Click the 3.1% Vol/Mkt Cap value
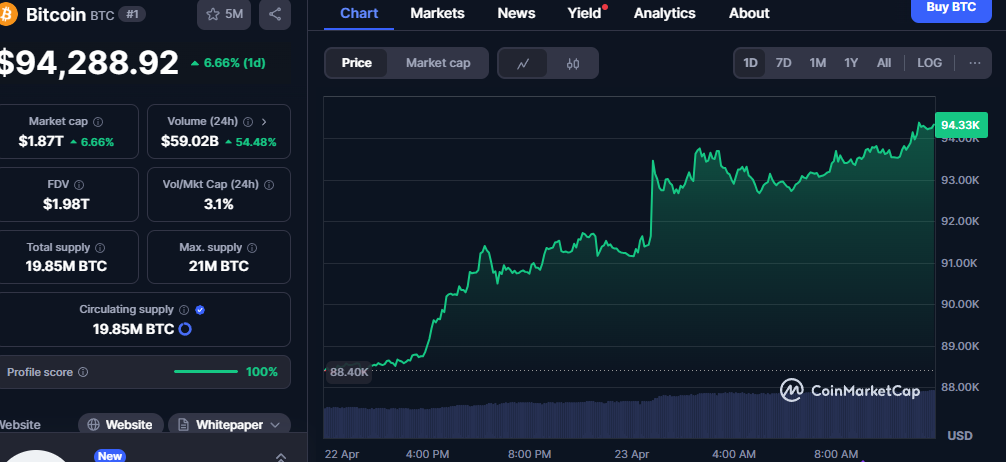Viewport: 1006px width, 462px height. pos(219,205)
